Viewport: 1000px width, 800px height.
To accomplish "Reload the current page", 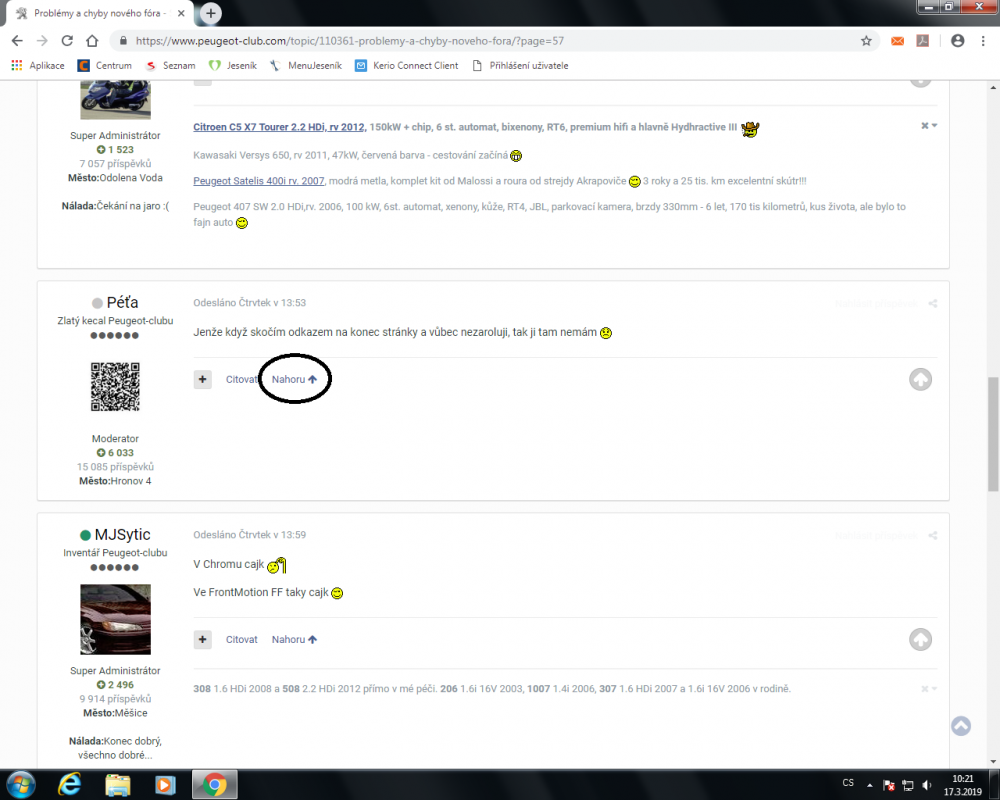I will (x=67, y=41).
